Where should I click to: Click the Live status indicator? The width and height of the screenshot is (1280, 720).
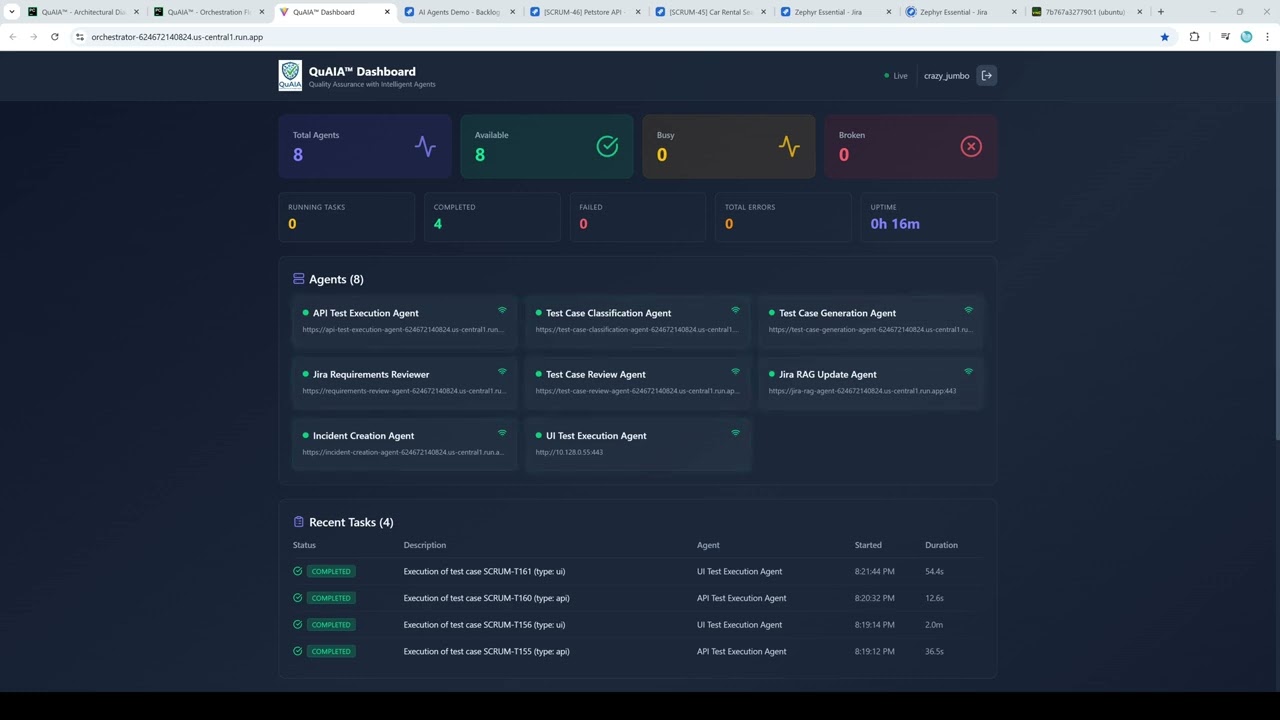coord(896,76)
